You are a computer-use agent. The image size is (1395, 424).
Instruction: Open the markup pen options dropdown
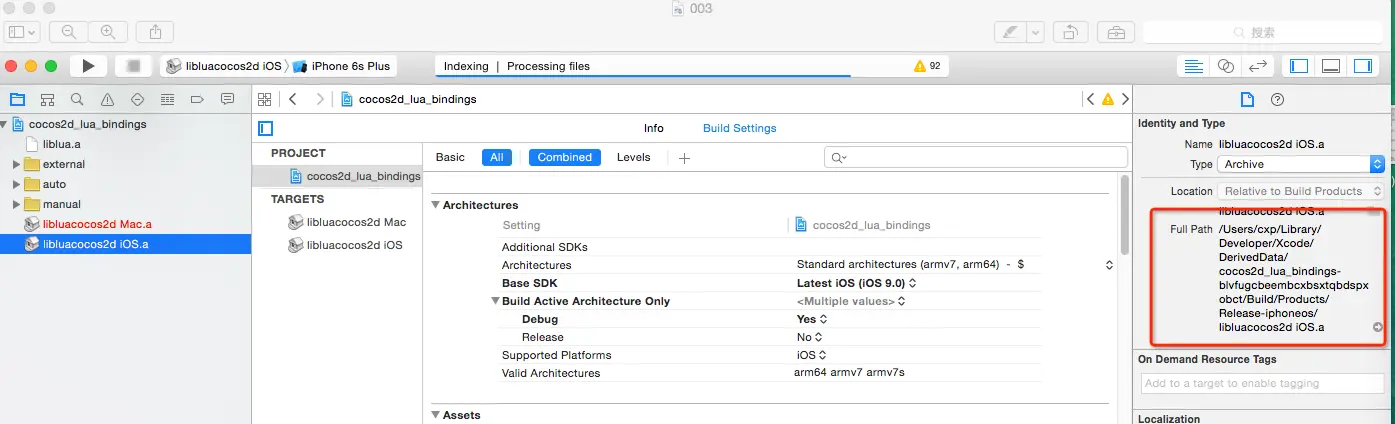pyautogui.click(x=1035, y=32)
